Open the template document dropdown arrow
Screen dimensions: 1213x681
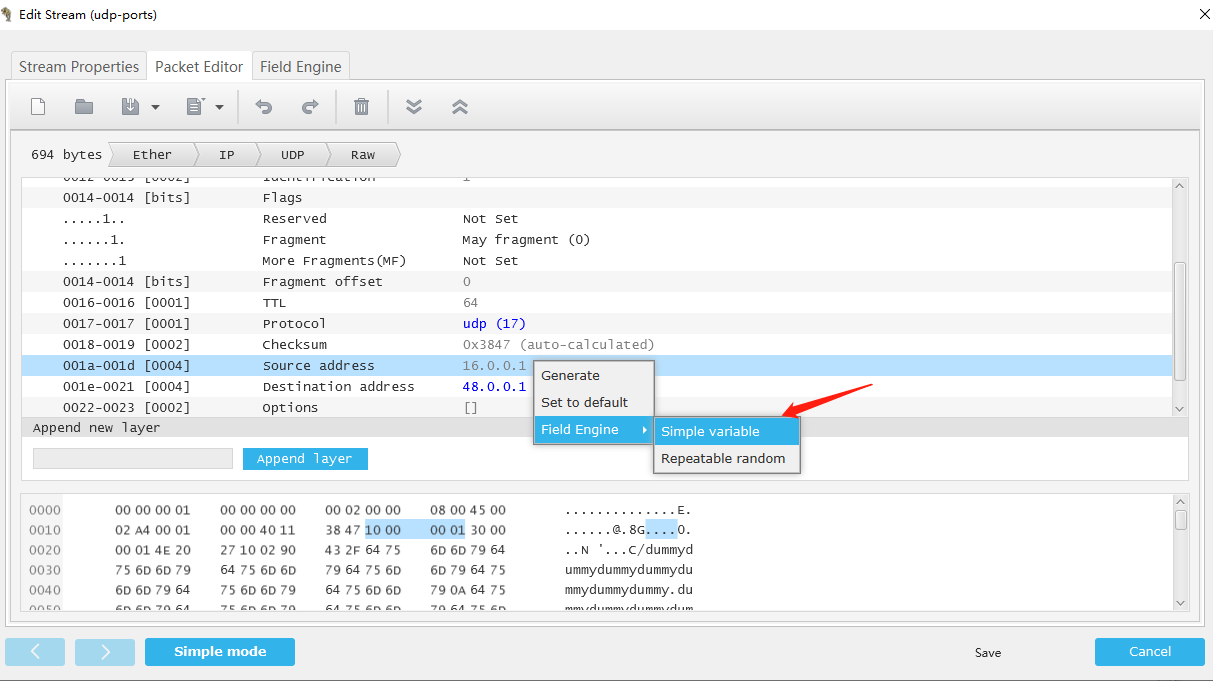(219, 106)
